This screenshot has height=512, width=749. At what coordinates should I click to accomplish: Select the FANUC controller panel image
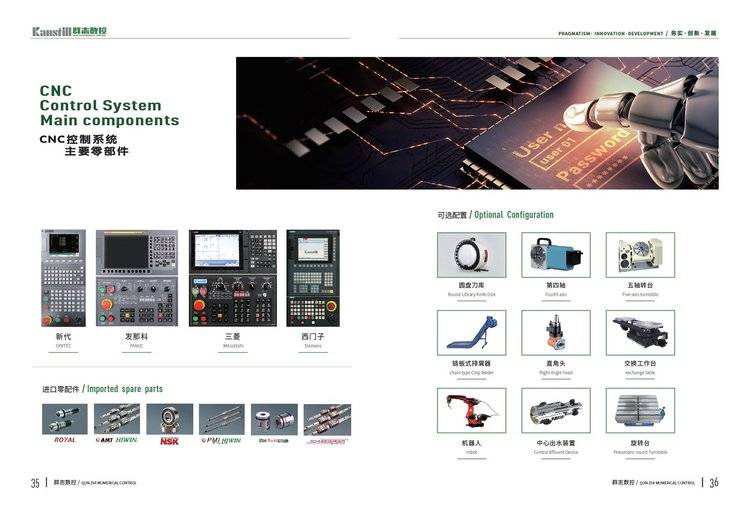136,278
